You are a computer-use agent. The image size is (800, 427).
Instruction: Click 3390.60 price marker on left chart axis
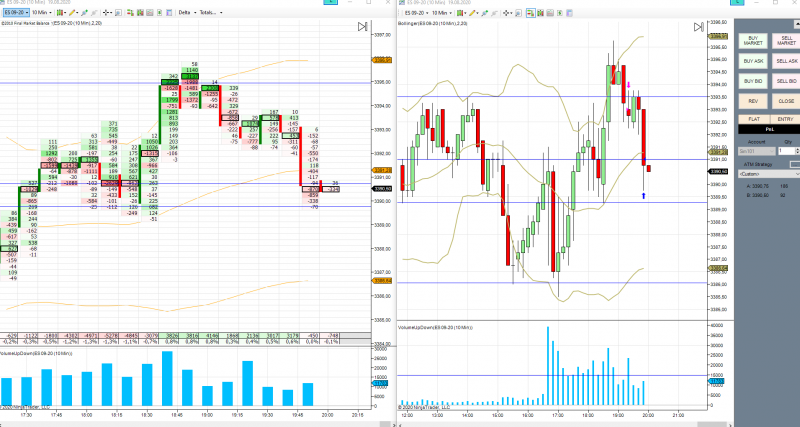[x=382, y=189]
